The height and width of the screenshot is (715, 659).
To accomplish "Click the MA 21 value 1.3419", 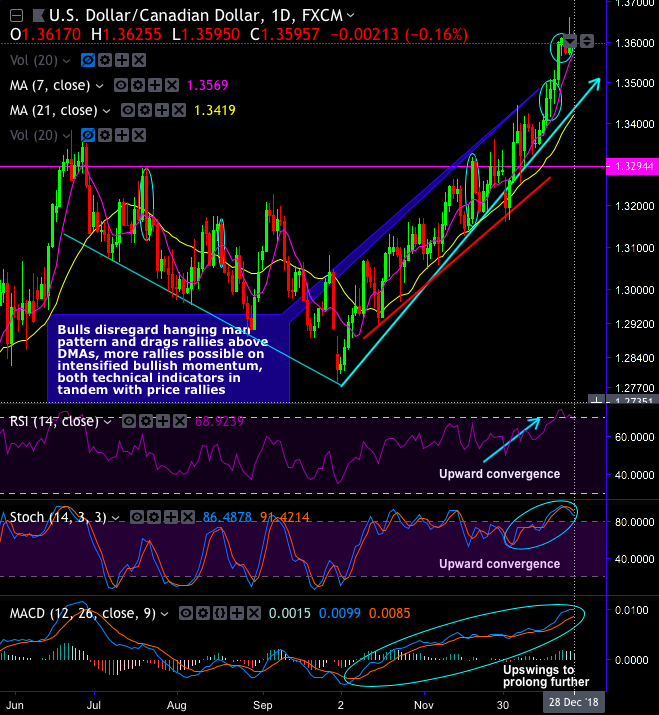I will [215, 110].
